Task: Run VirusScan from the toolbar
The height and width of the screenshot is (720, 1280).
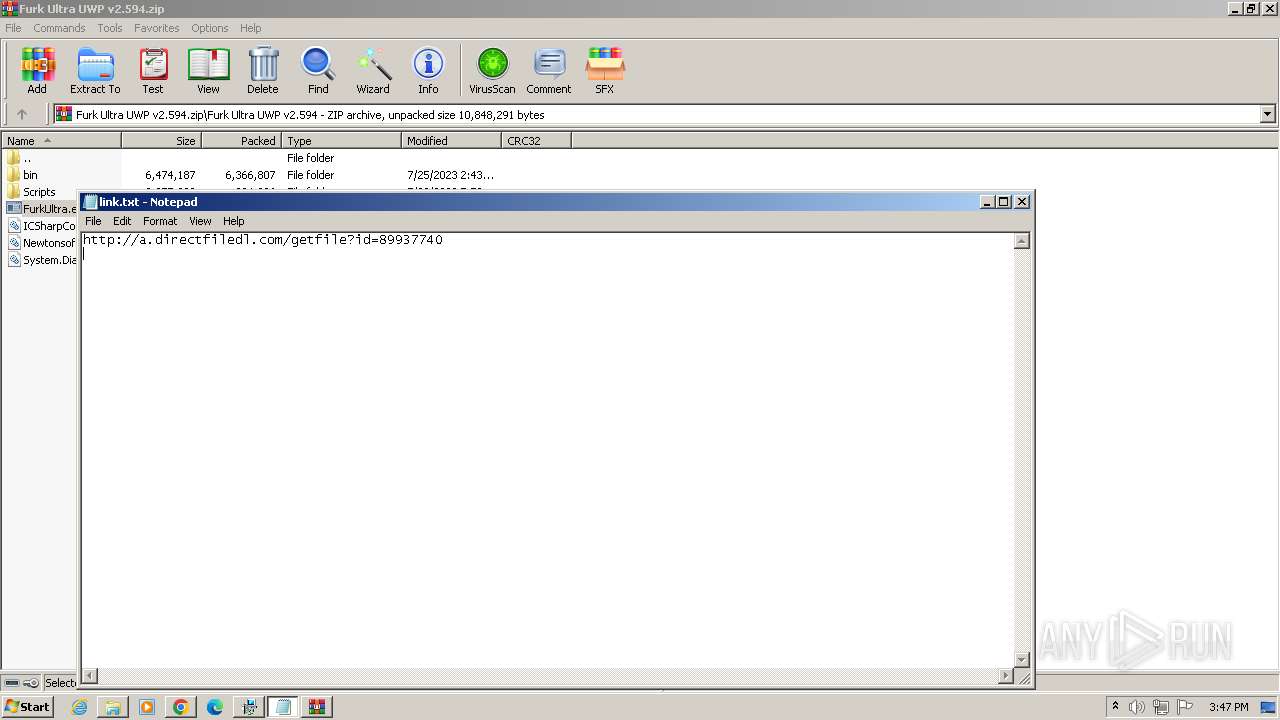Action: [x=492, y=71]
